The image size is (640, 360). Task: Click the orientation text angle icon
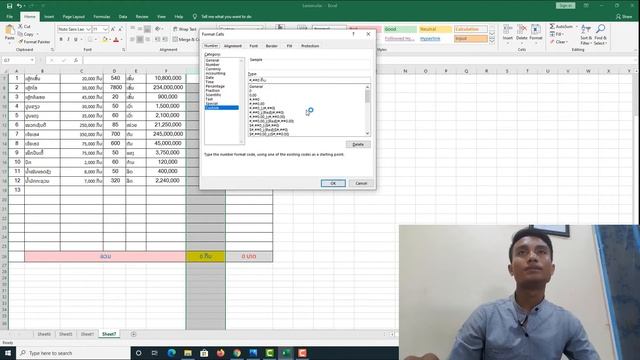tap(158, 29)
